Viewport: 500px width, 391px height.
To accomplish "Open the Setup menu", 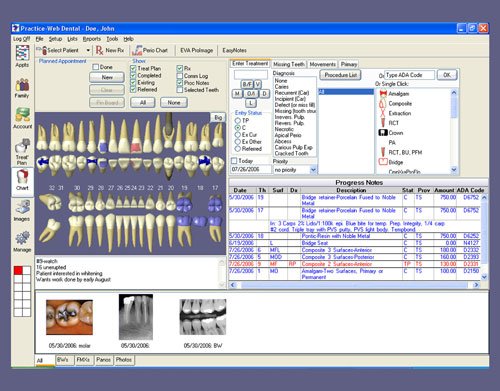I will pos(55,39).
